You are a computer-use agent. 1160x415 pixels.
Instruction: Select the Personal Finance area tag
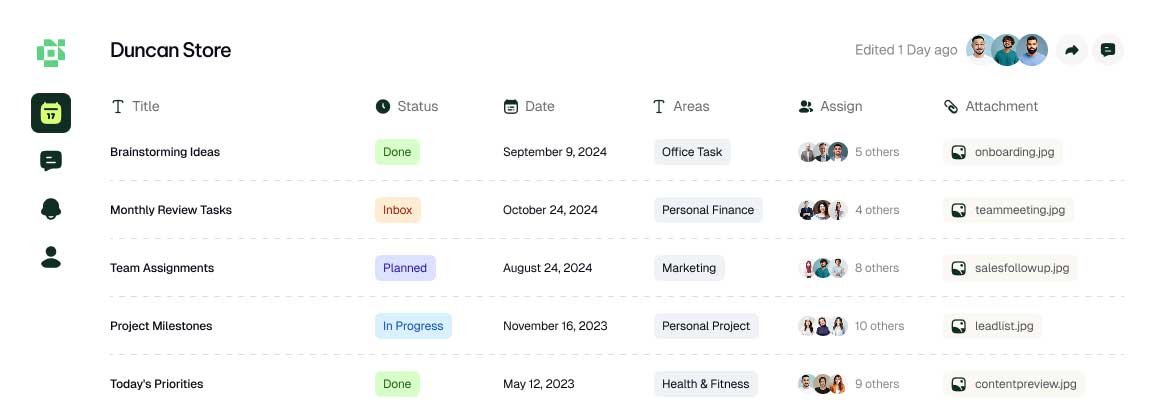(708, 210)
